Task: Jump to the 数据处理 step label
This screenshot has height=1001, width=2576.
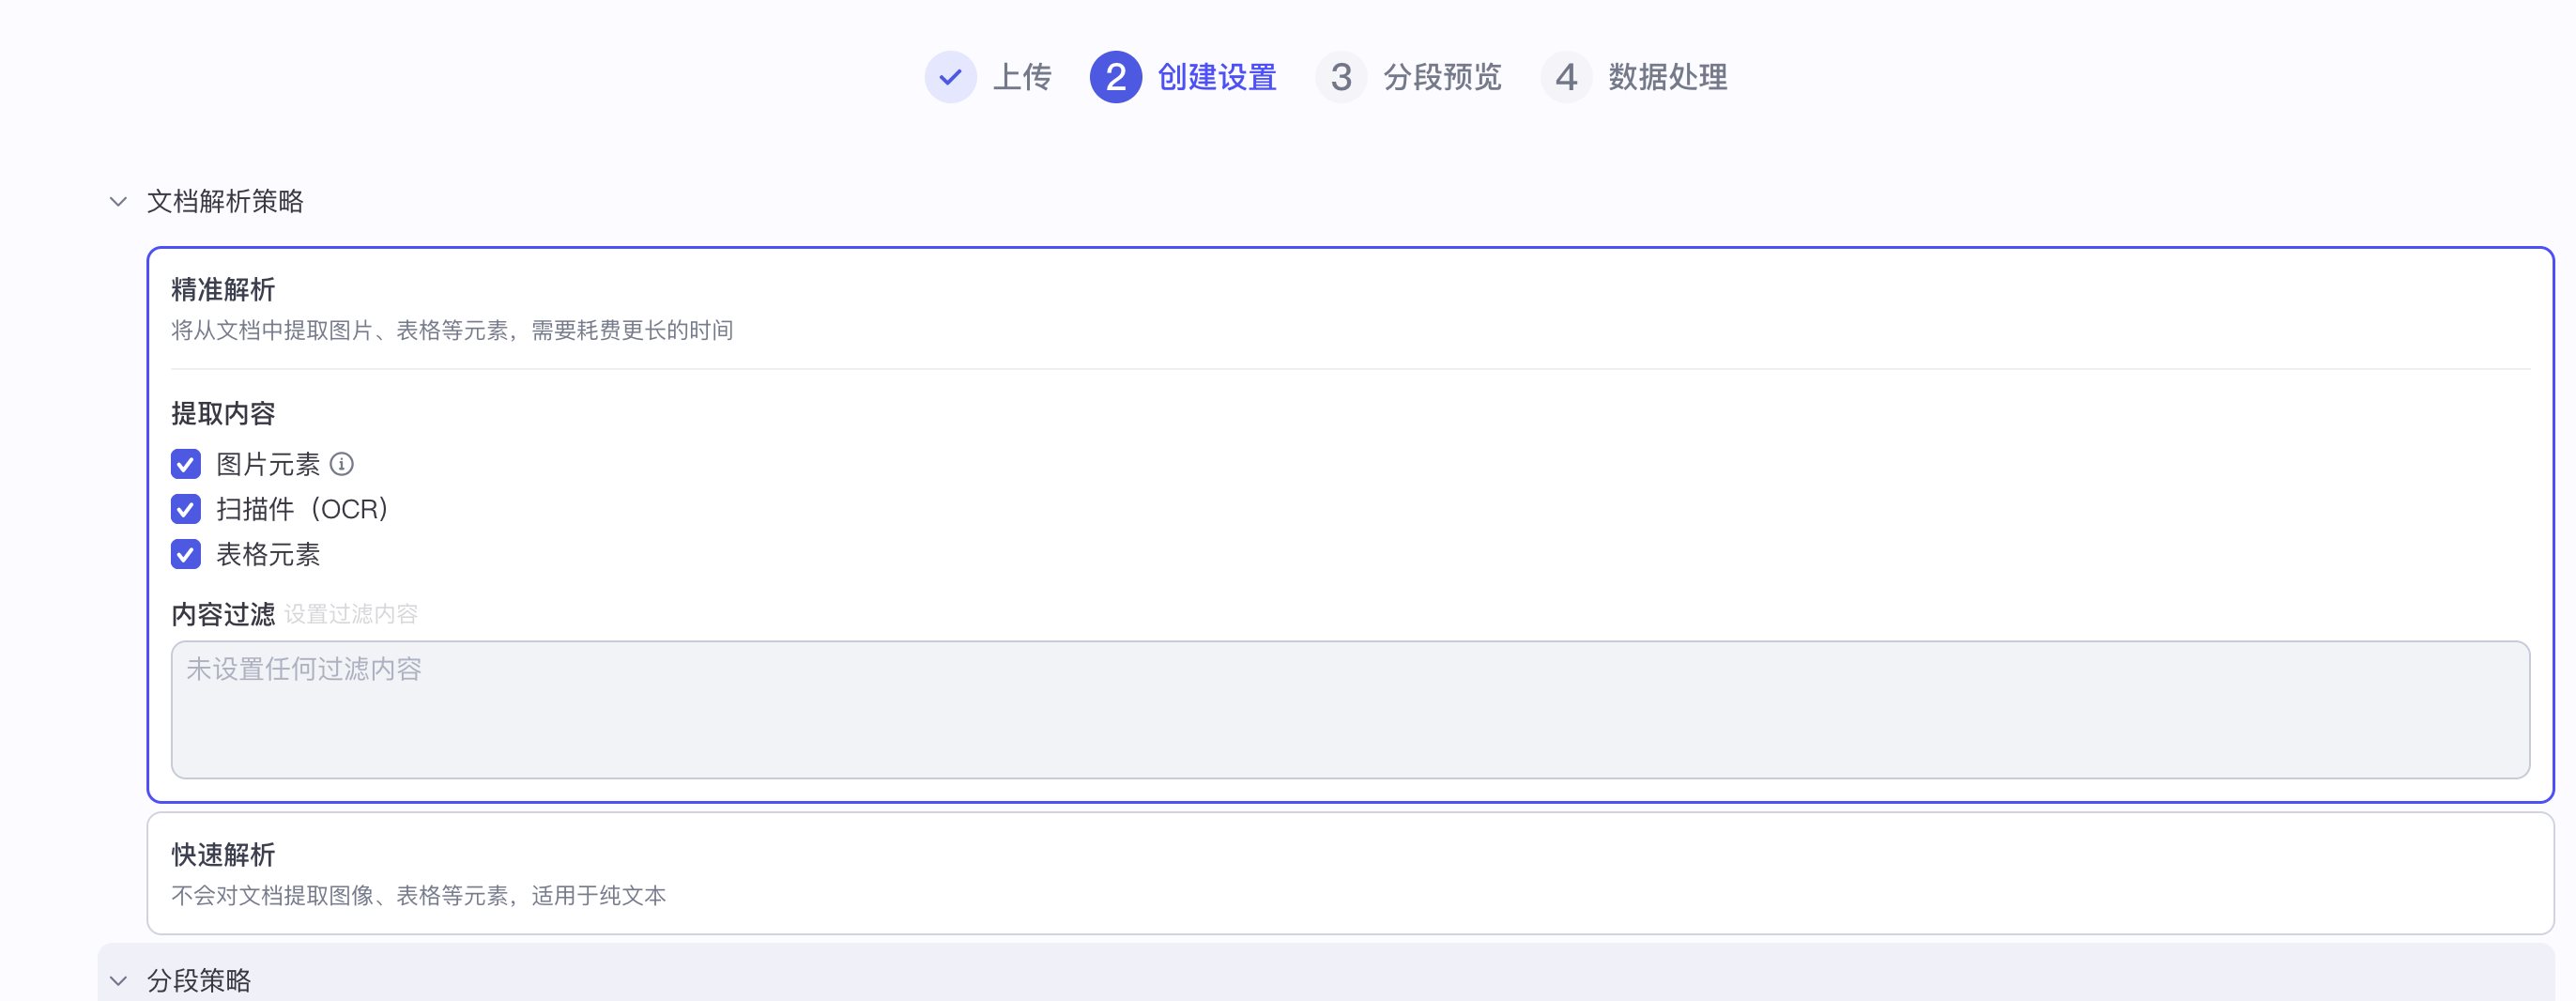Action: point(1667,77)
